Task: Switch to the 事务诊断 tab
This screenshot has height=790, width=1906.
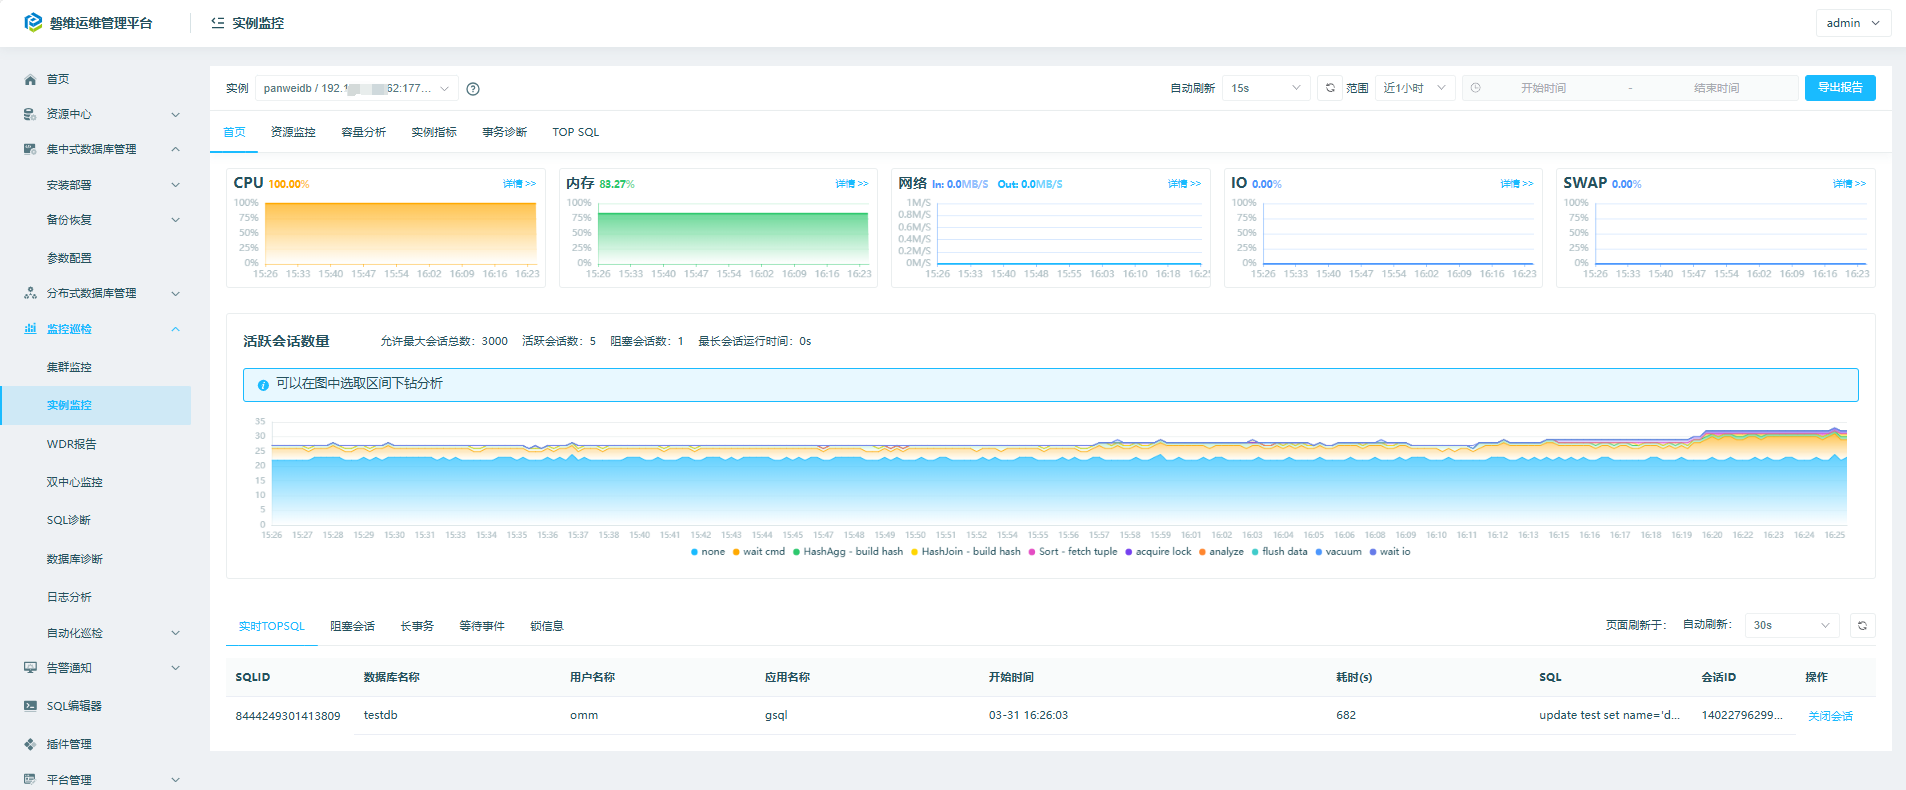Action: point(505,132)
